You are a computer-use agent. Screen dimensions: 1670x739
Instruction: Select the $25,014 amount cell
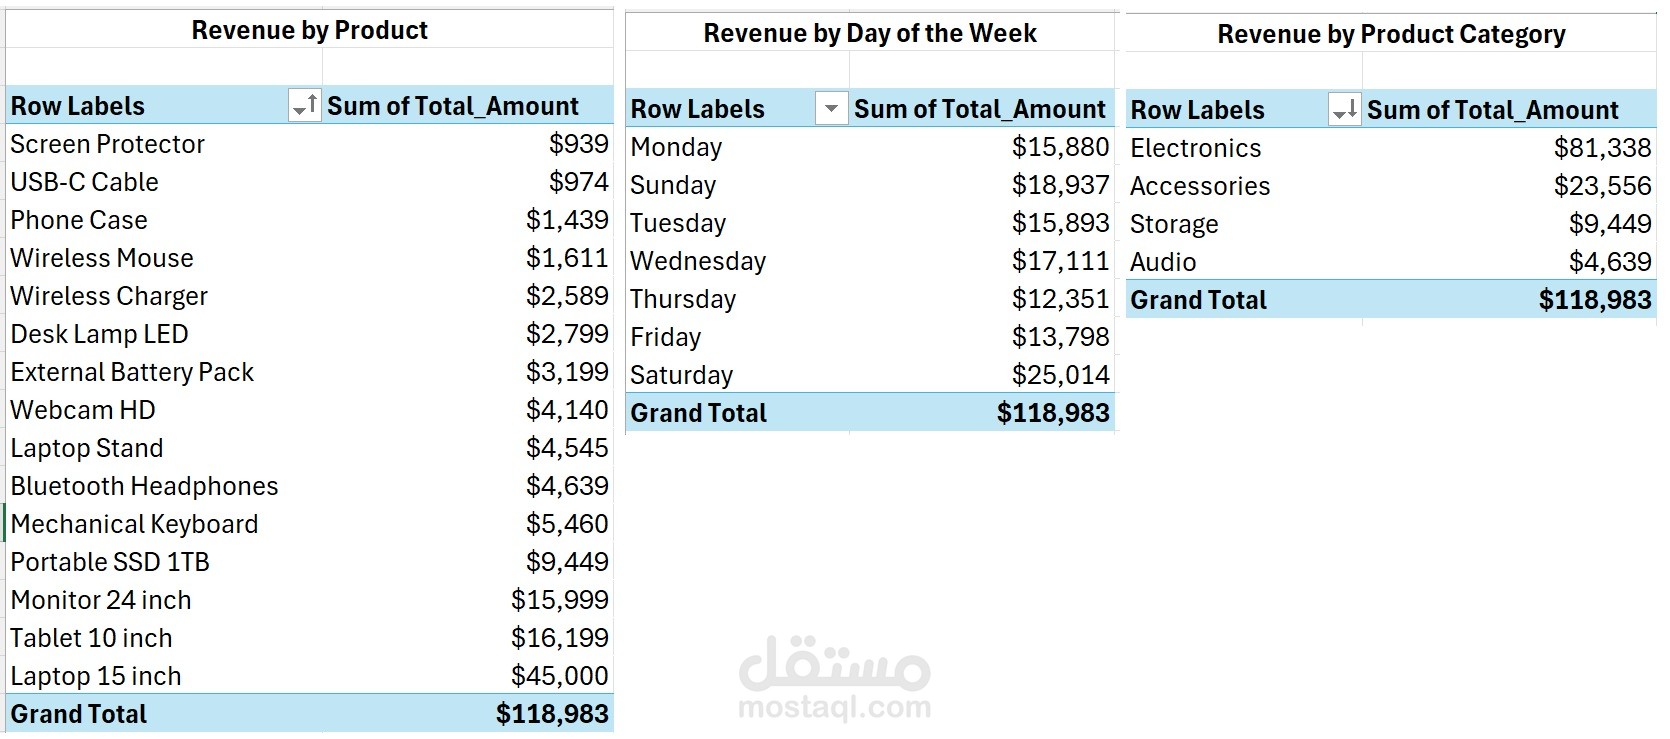pyautogui.click(x=1060, y=375)
